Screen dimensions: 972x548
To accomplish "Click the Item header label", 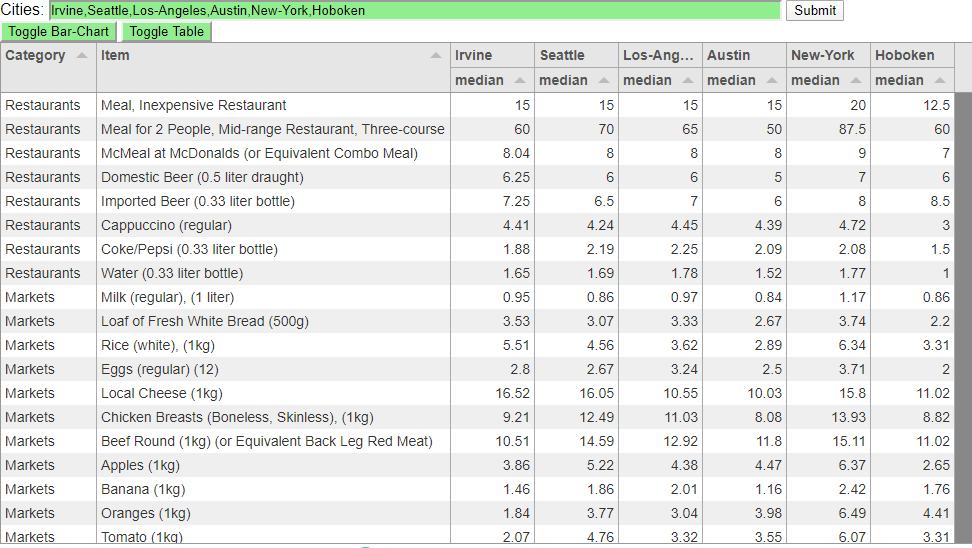I will click(115, 55).
